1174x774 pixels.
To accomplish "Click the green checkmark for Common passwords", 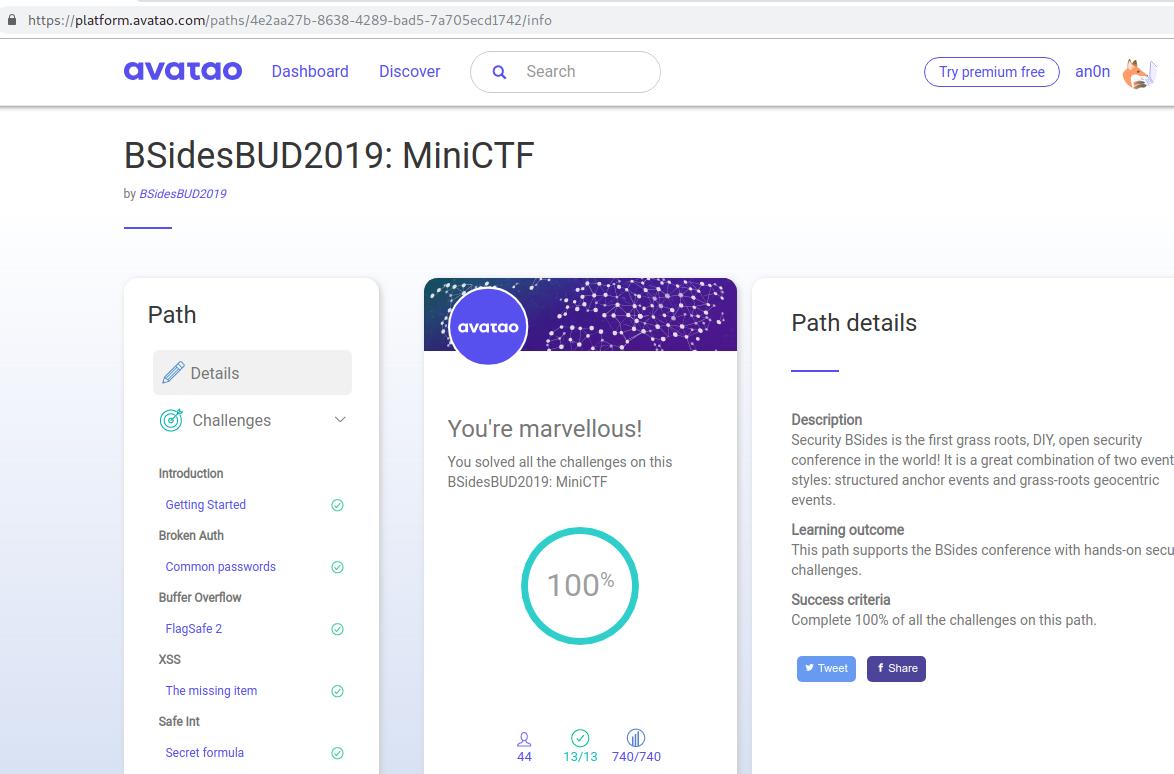I will (x=338, y=567).
